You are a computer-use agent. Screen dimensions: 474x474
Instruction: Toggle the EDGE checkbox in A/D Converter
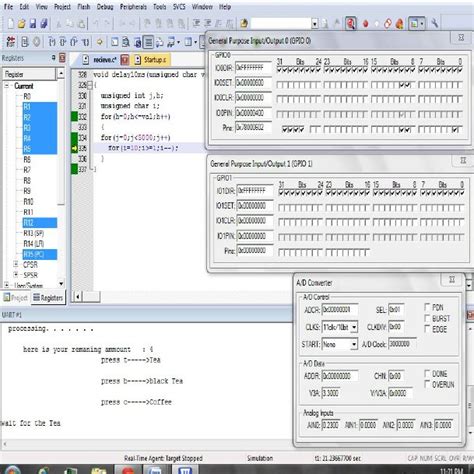click(427, 329)
